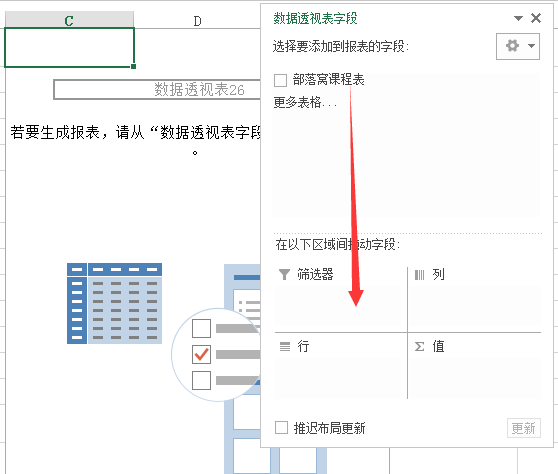
Task: Open the task pane options arrow
Action: point(518,19)
